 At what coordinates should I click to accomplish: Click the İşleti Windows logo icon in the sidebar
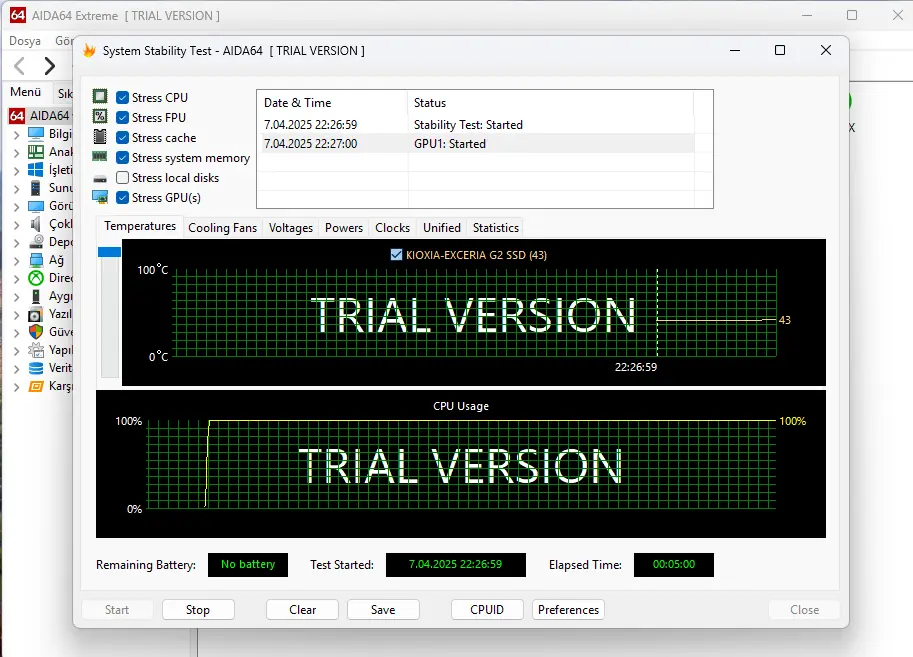(36, 170)
